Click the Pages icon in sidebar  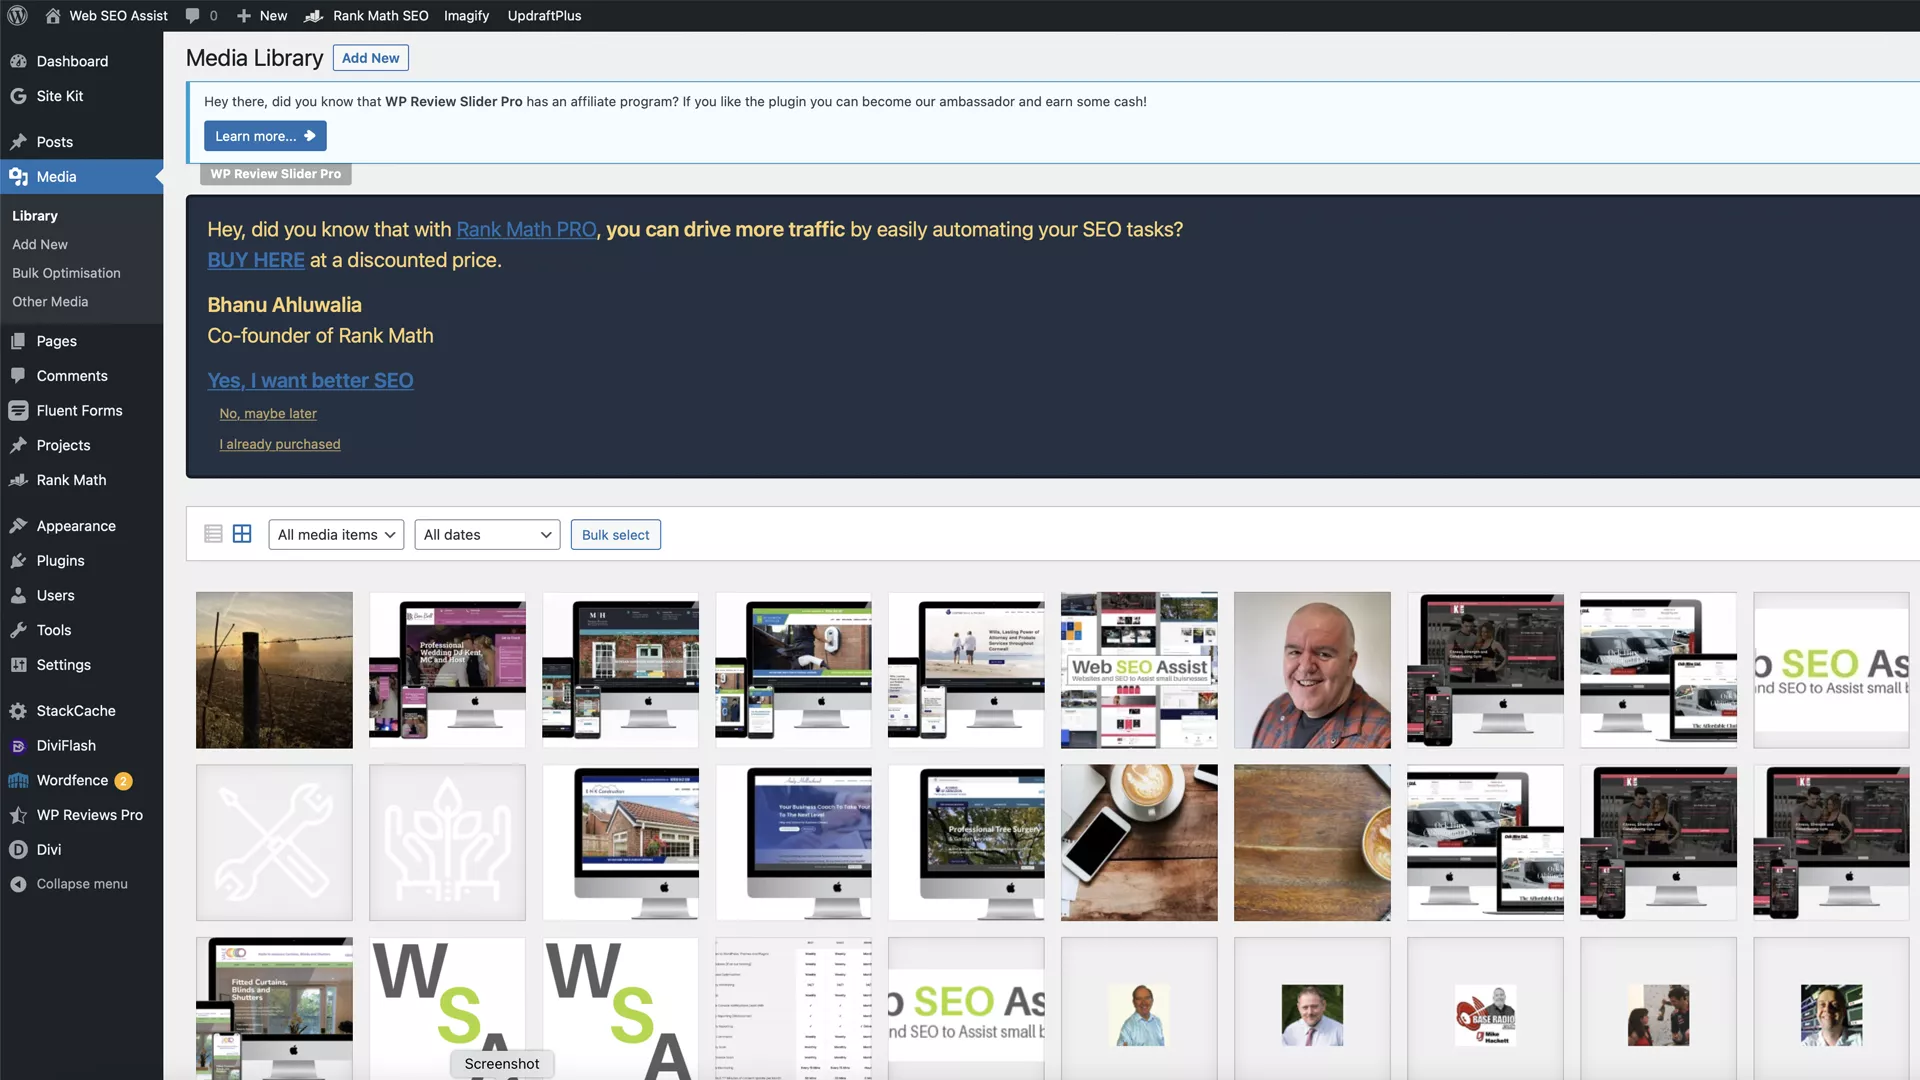[x=18, y=340]
